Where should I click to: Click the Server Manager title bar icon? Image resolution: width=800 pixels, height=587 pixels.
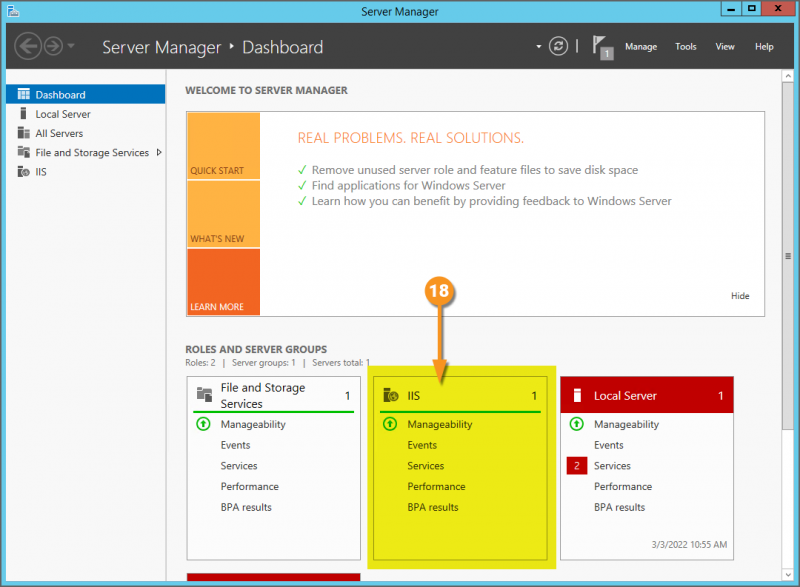[x=13, y=11]
